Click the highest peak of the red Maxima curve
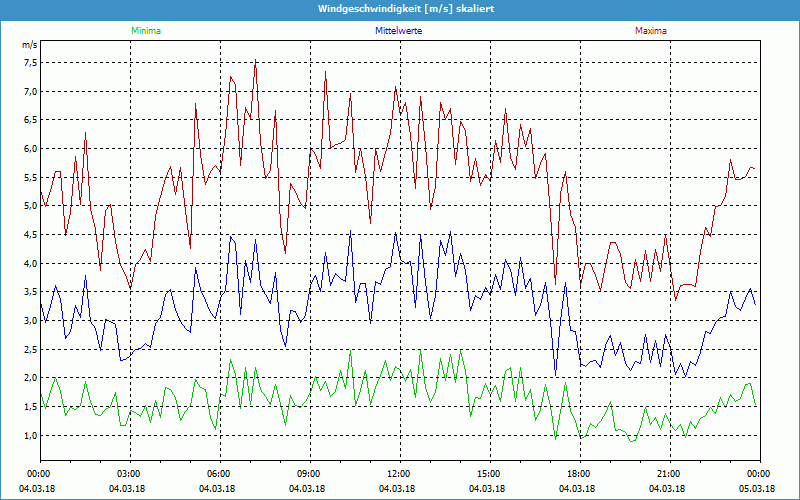Screen dimensions: 800x500 (255, 62)
